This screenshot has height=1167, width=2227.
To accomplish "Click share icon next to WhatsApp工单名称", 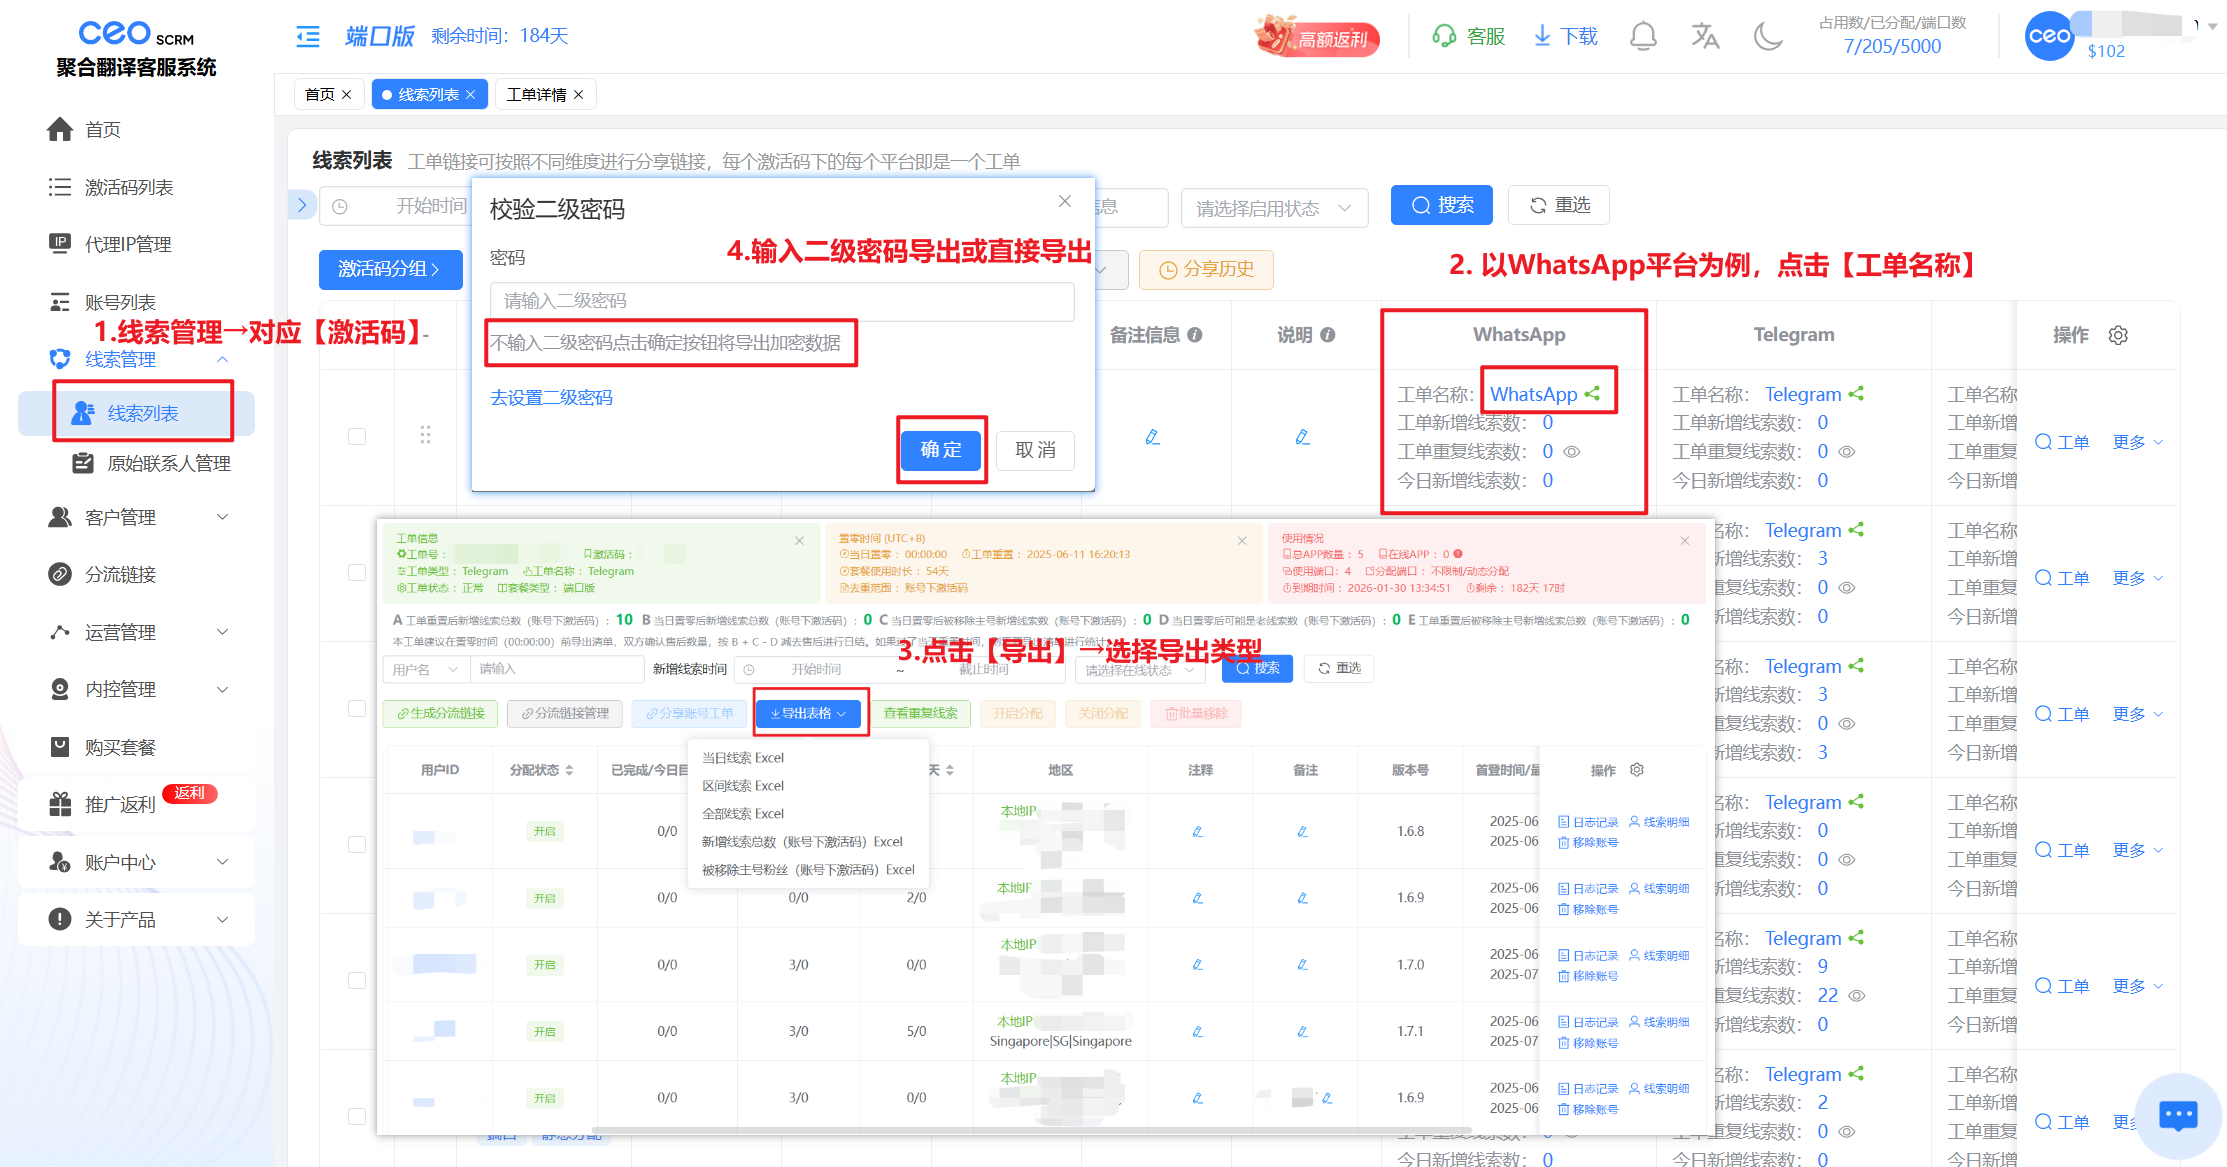I will coord(1592,394).
